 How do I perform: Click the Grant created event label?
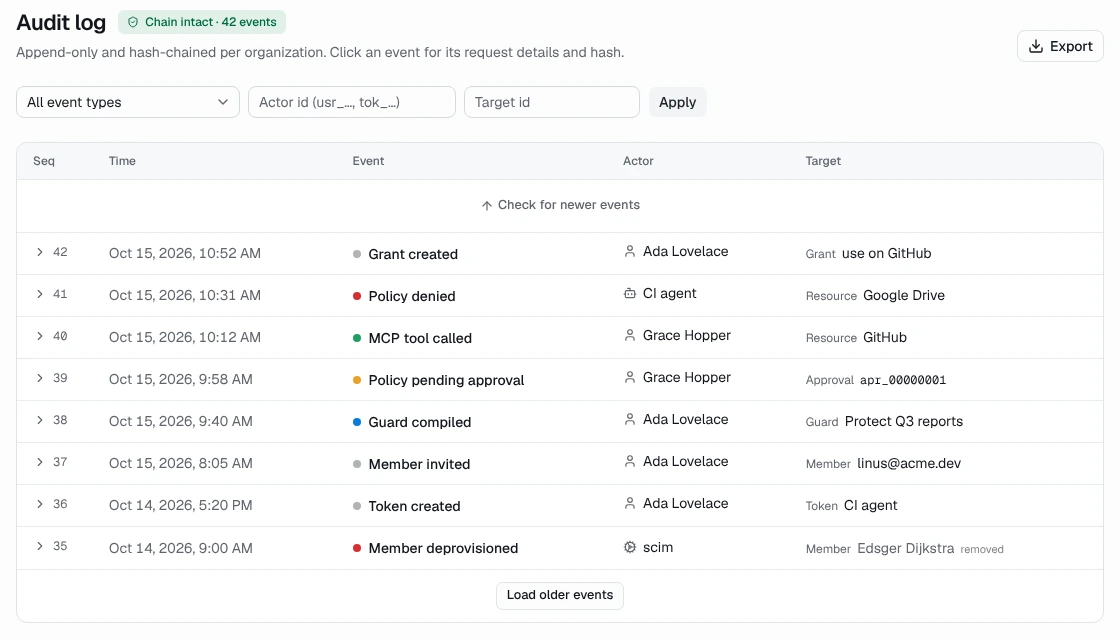click(413, 254)
